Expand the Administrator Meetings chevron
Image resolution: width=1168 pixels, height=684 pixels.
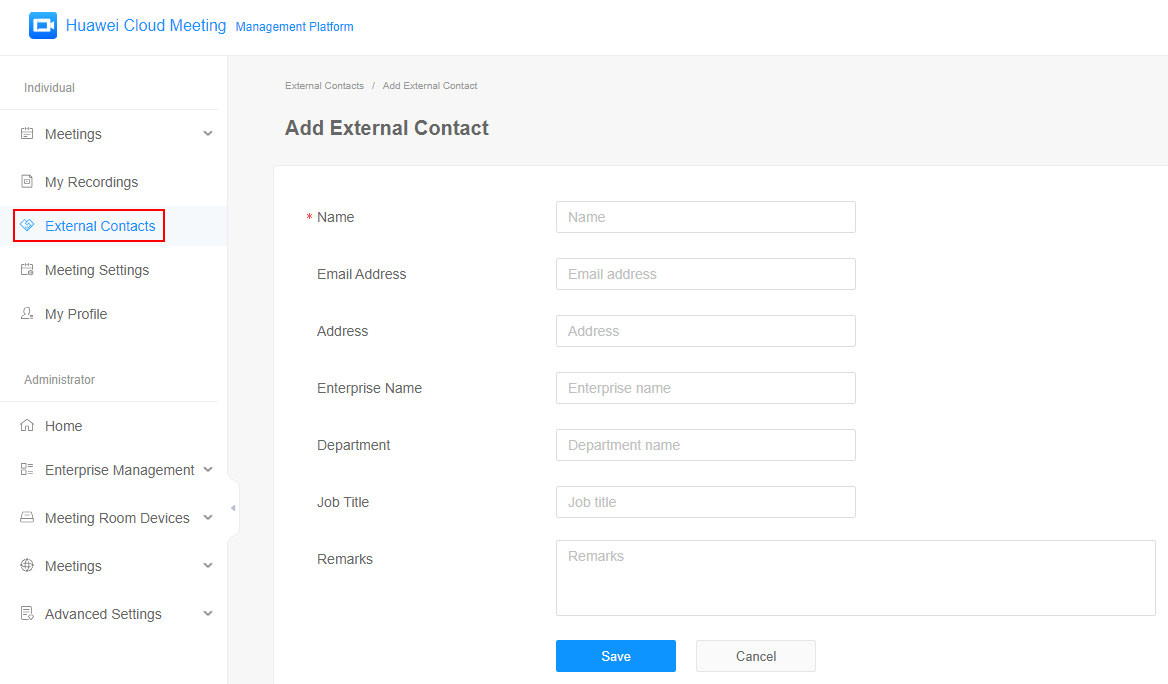(208, 566)
